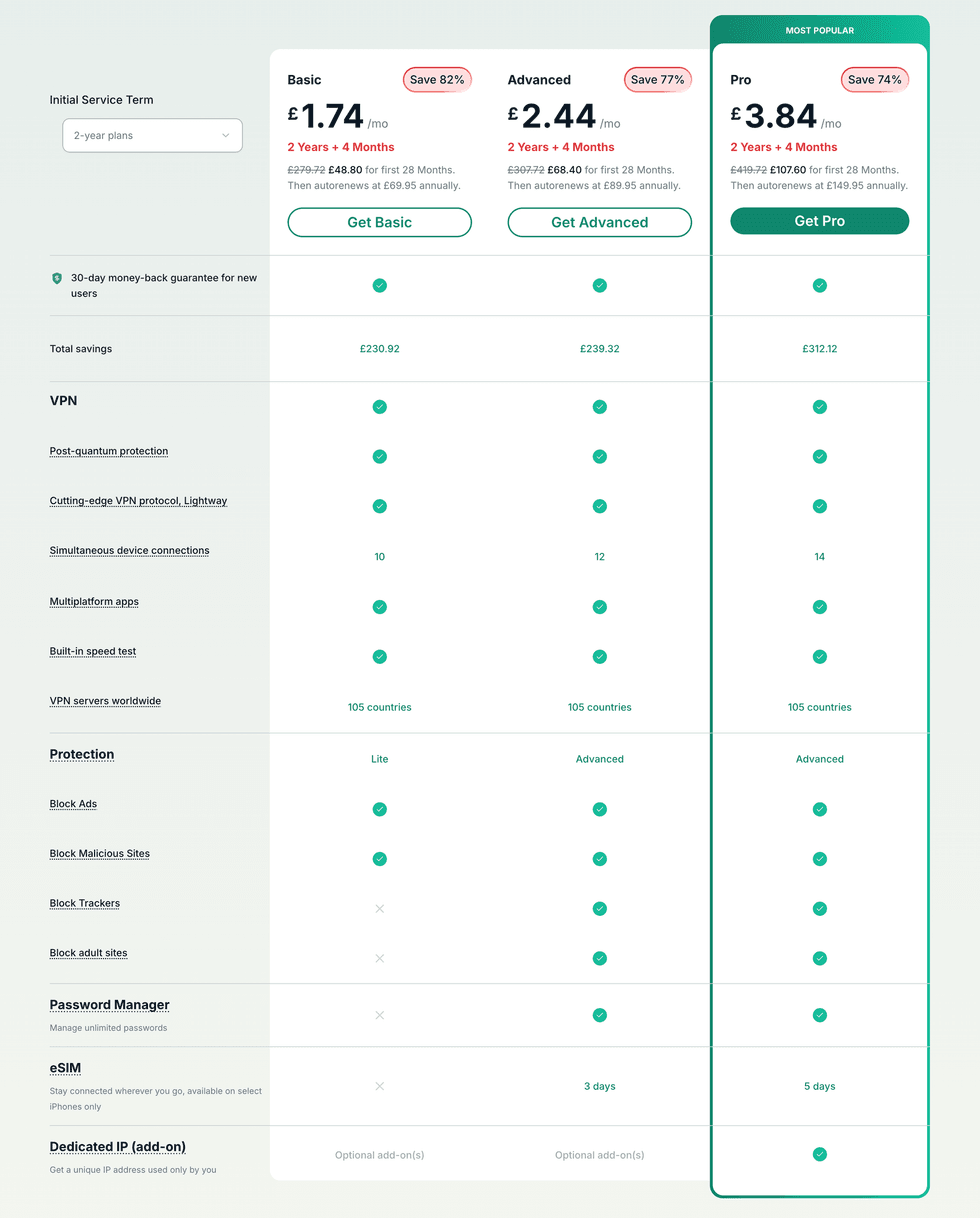Click the Get Basic button
Screen dimensions: 980x1218
tap(380, 222)
